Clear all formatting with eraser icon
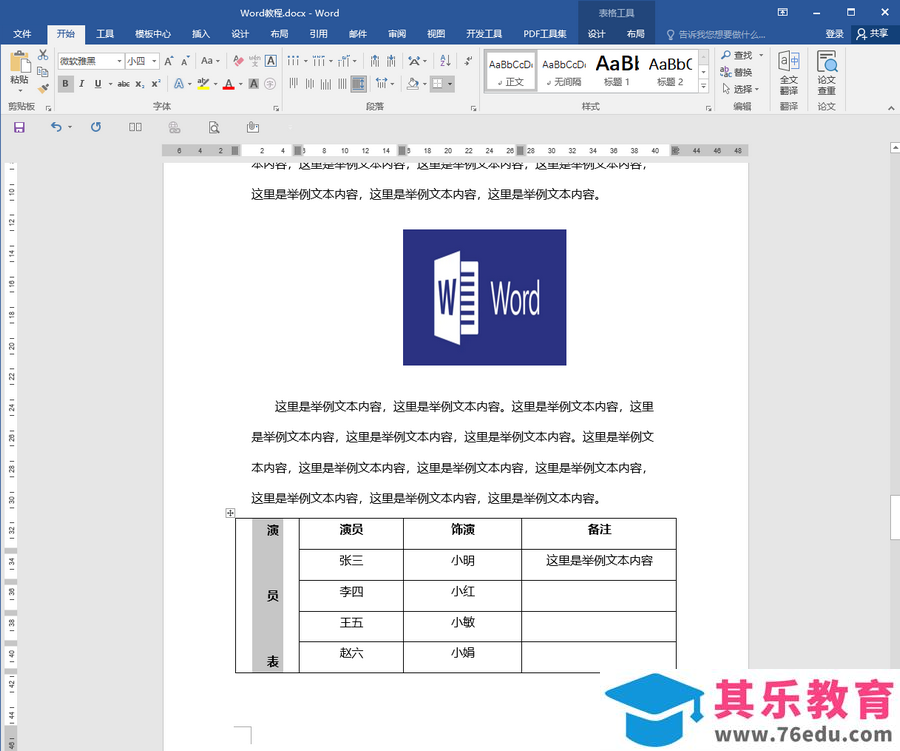900x751 pixels. point(238,61)
